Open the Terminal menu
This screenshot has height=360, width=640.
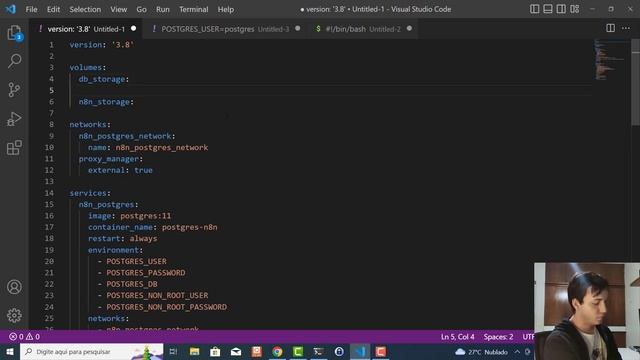pyautogui.click(x=193, y=9)
